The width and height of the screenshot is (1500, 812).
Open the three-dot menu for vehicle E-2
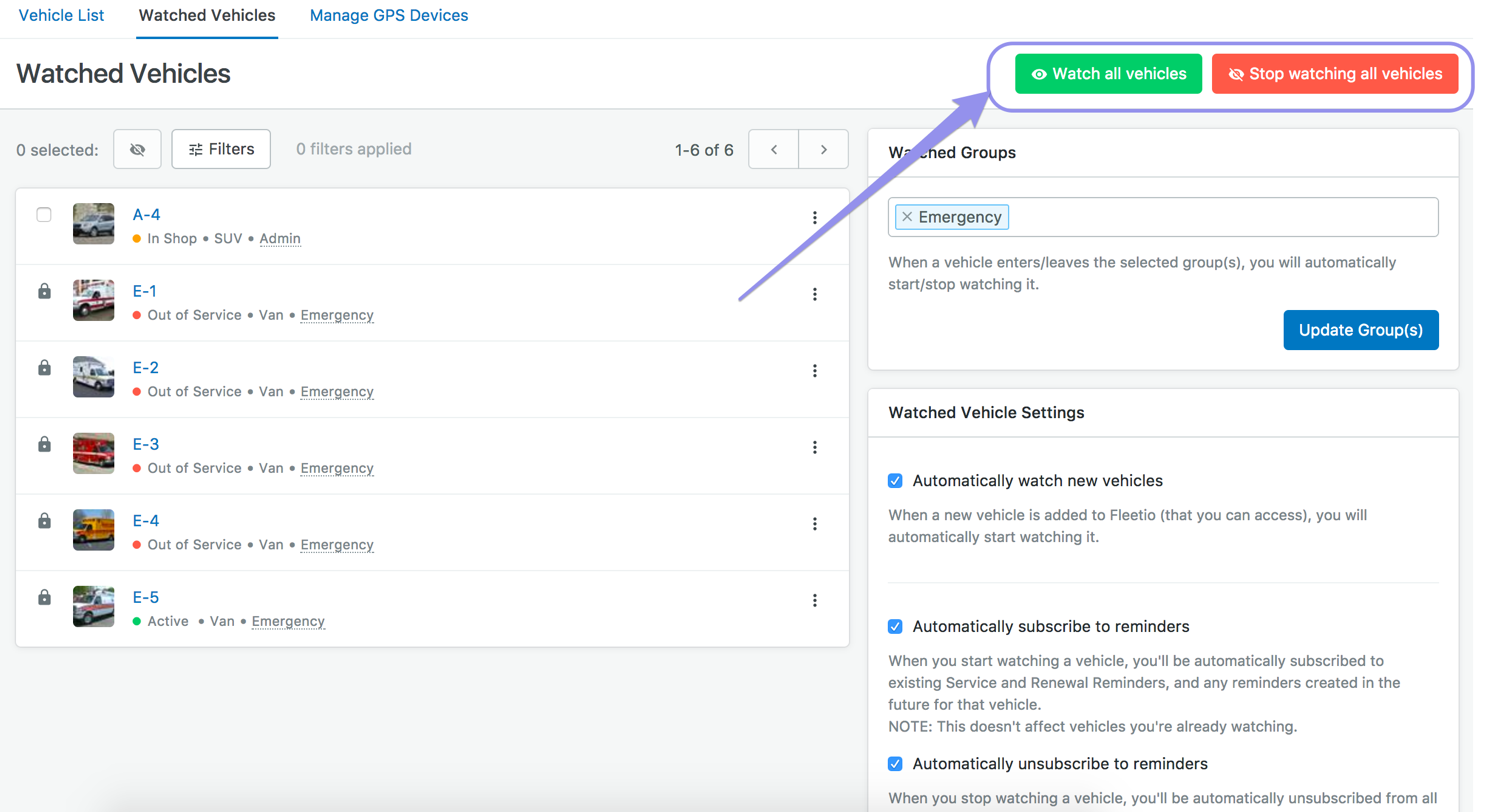(815, 371)
